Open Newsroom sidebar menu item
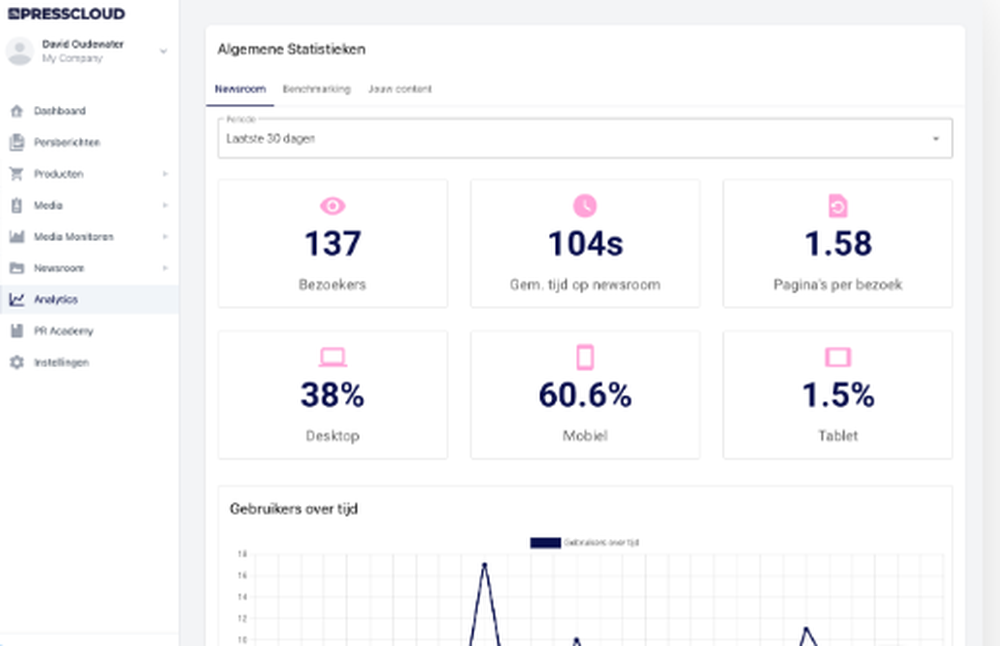This screenshot has width=1000, height=646. pos(89,268)
